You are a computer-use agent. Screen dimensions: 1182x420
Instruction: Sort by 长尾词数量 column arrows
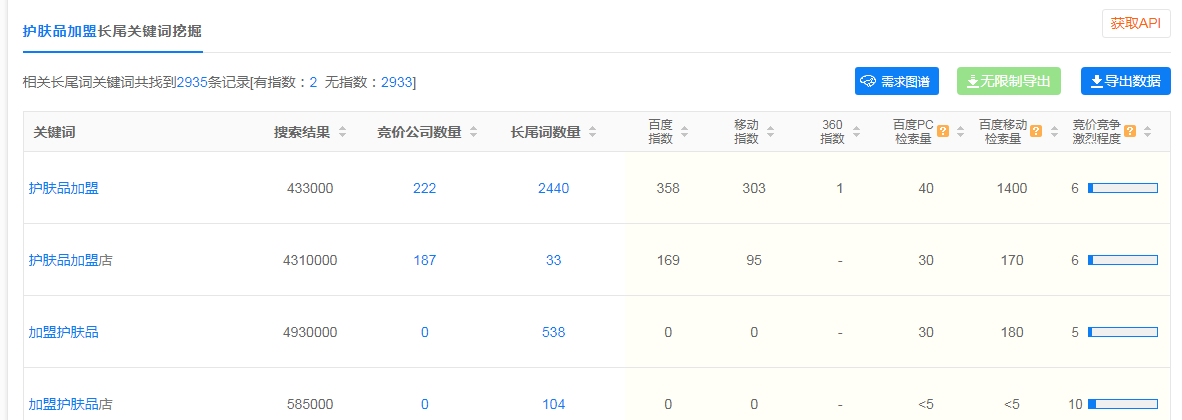(x=593, y=132)
